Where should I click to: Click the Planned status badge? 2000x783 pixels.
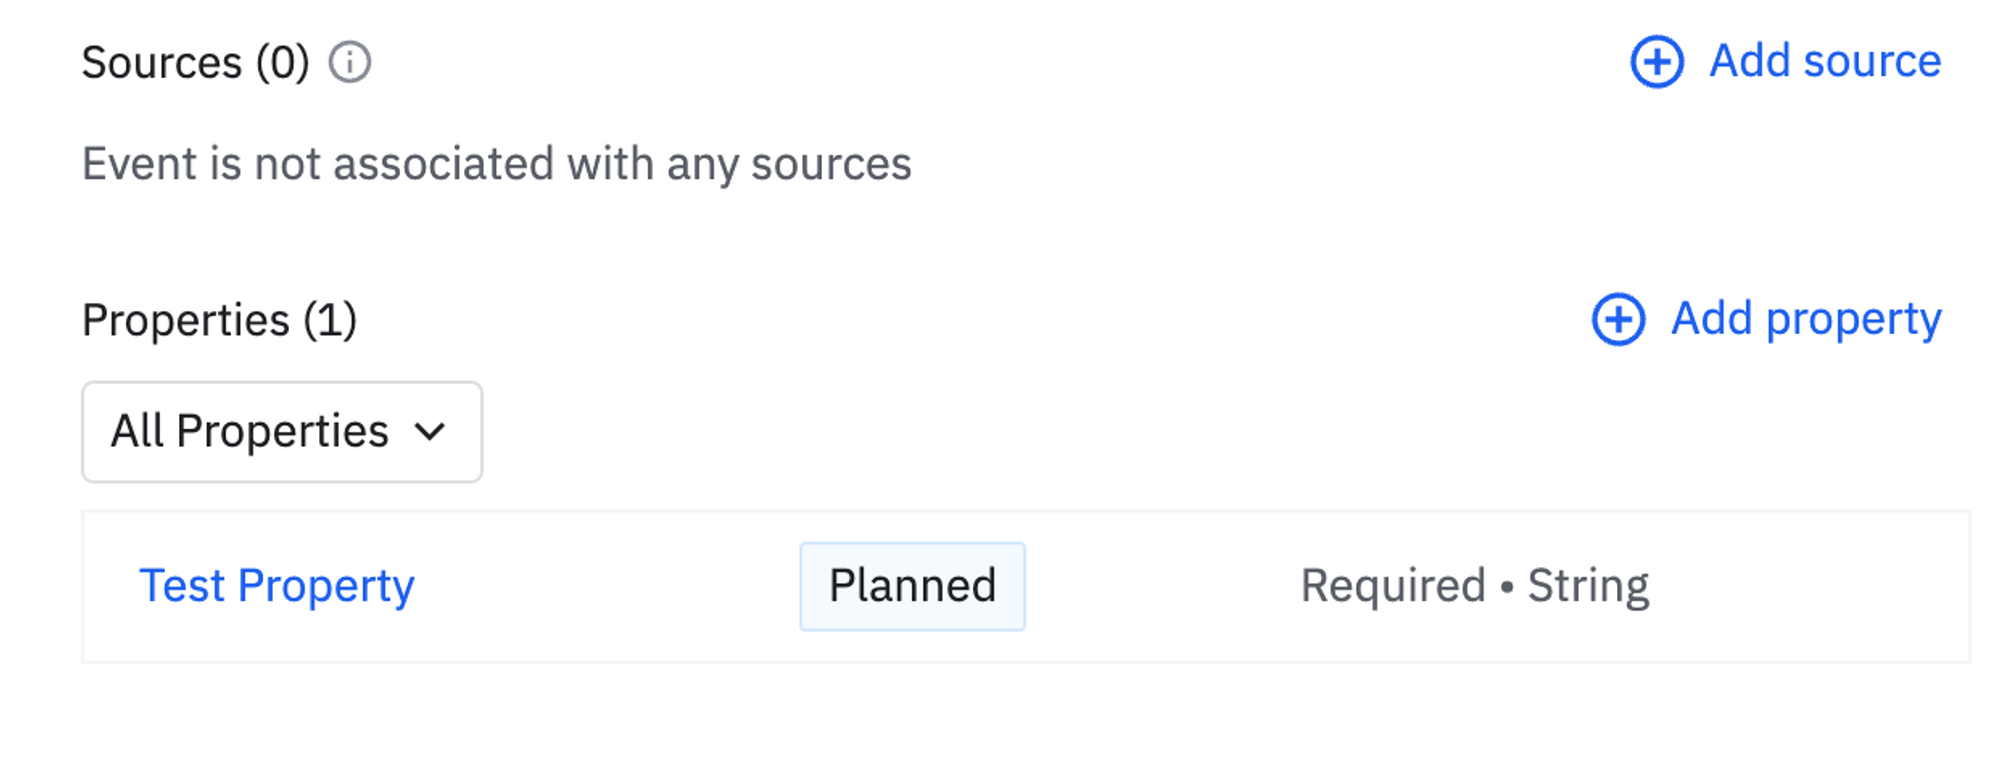(912, 586)
